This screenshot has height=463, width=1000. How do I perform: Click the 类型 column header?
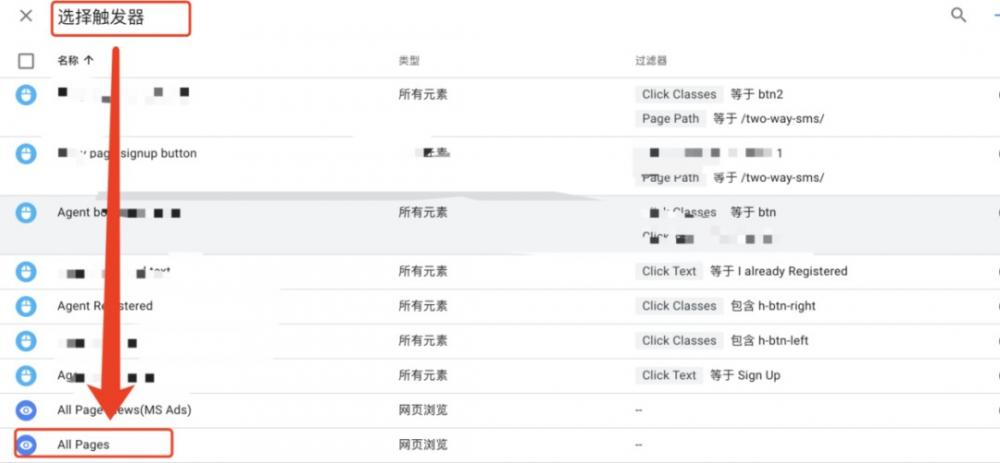pos(409,61)
